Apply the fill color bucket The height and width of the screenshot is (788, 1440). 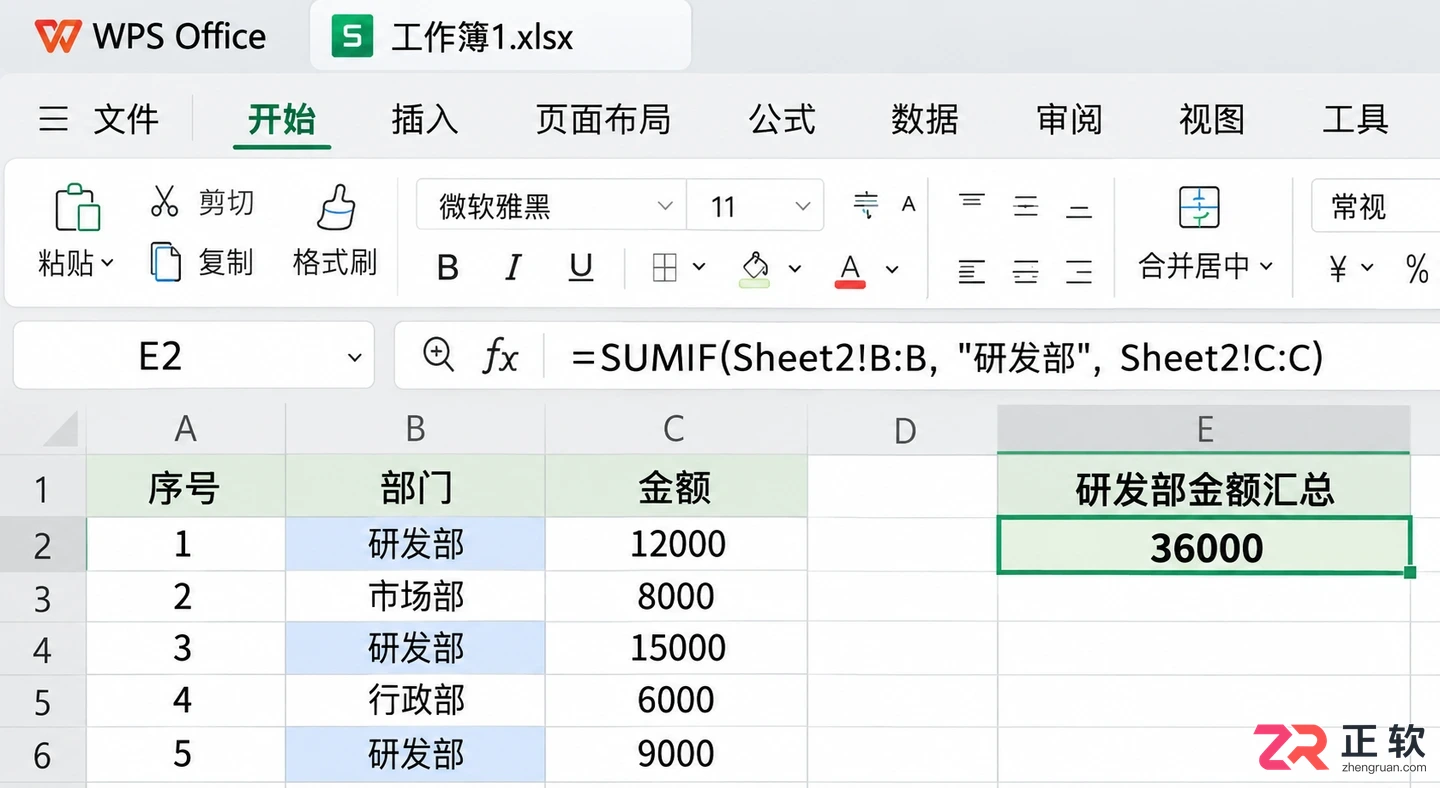click(755, 268)
